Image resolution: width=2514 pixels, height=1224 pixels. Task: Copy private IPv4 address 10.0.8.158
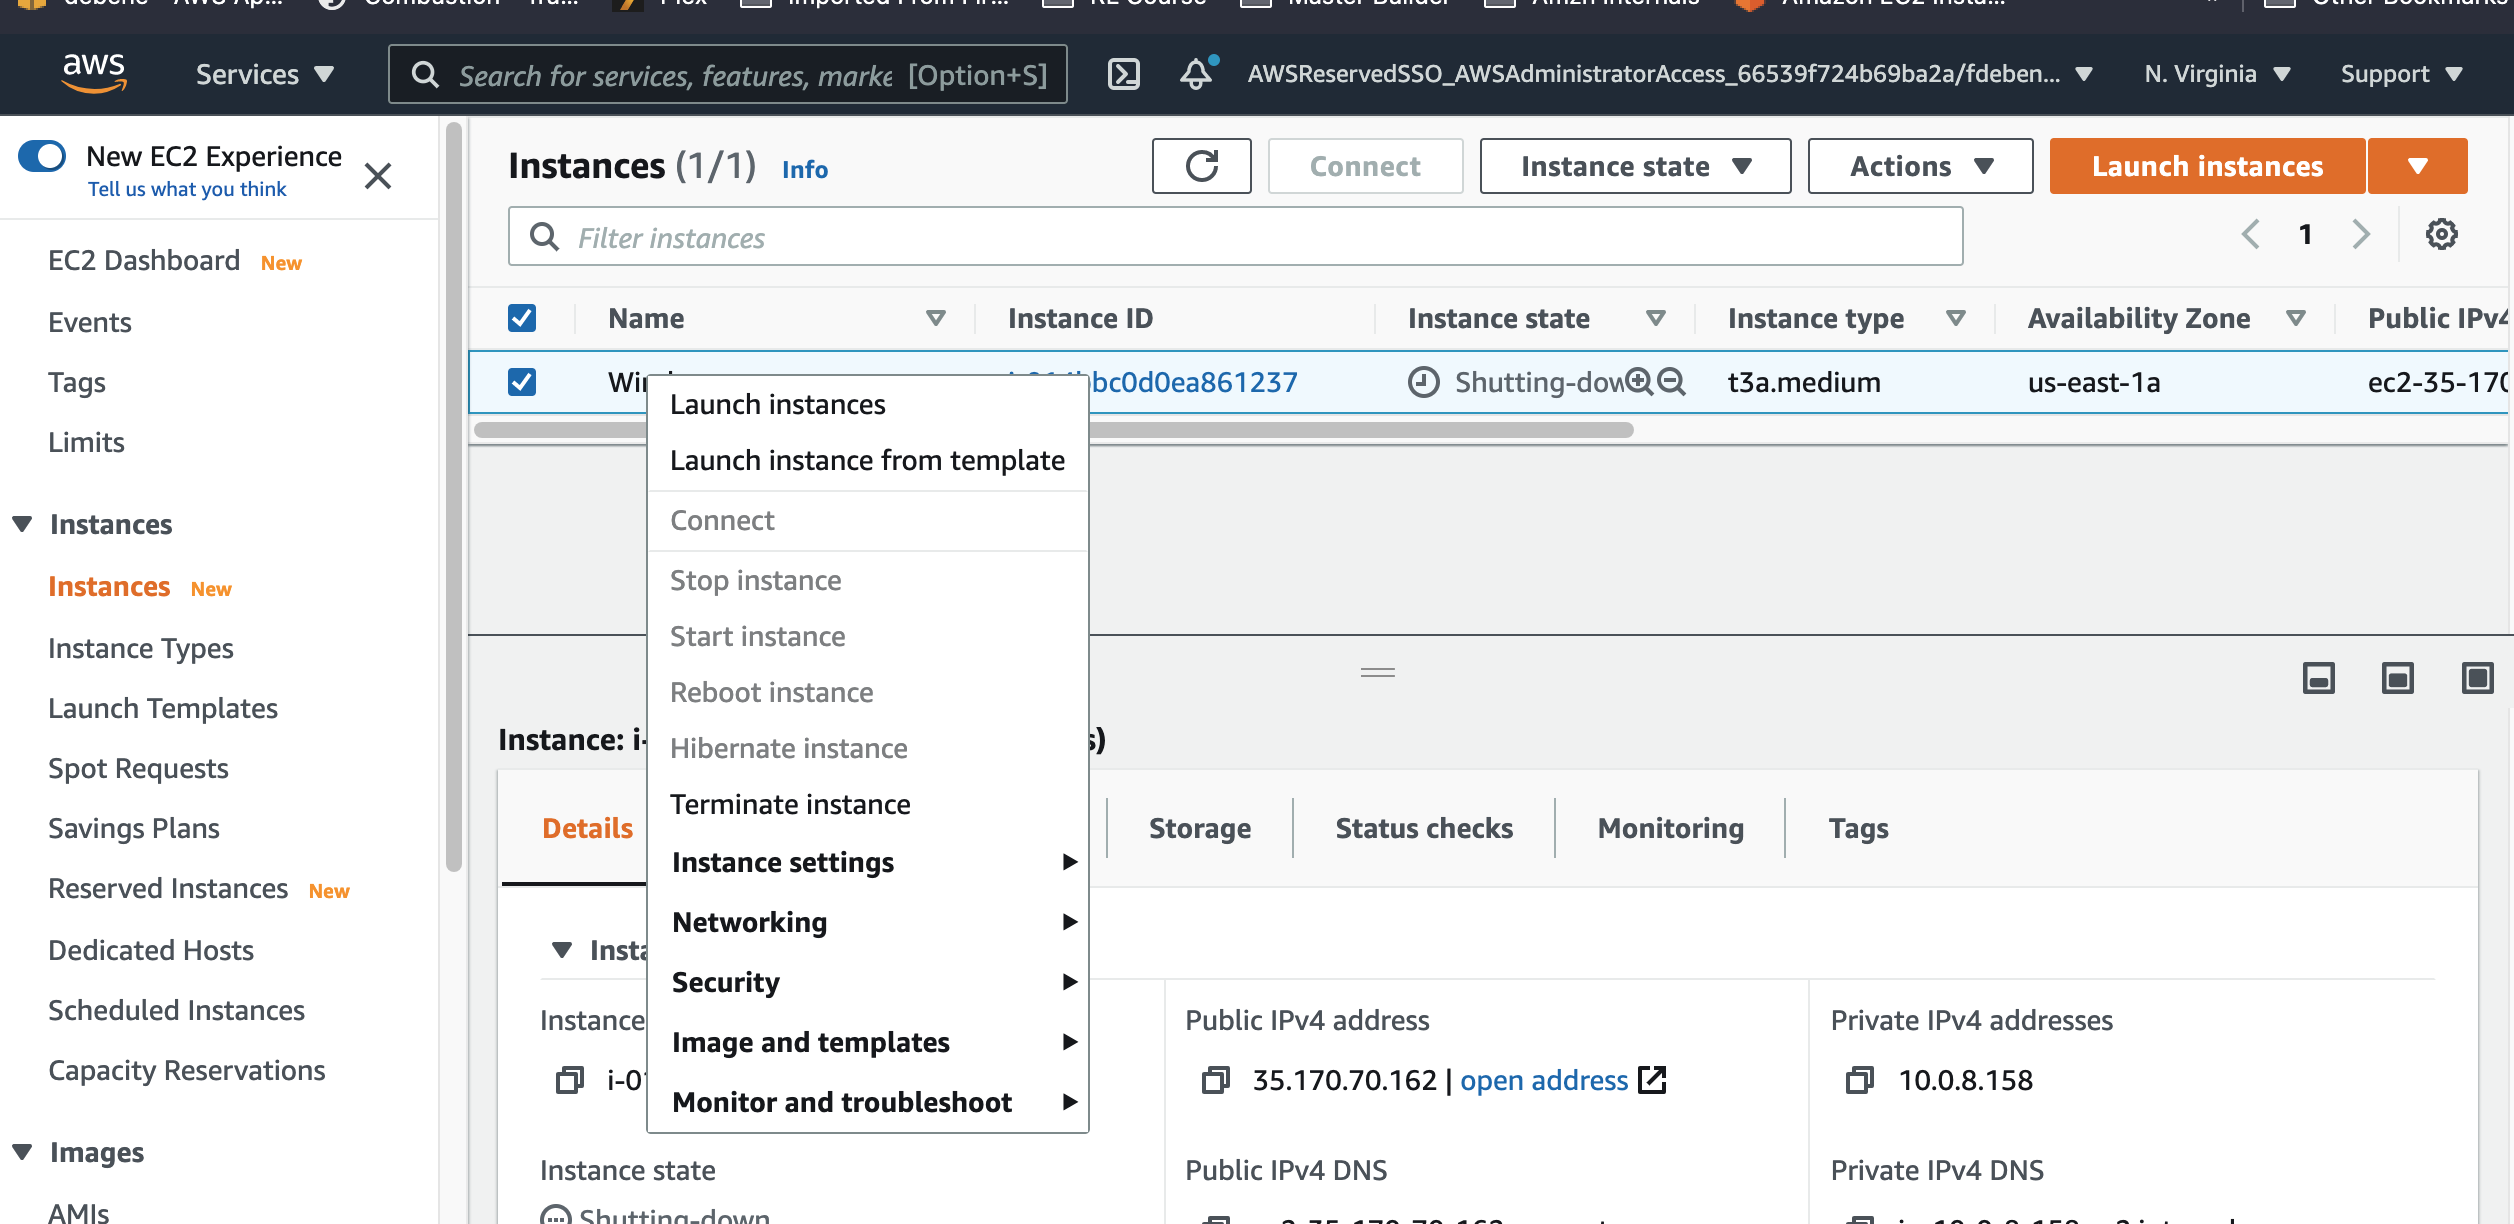pyautogui.click(x=1860, y=1080)
